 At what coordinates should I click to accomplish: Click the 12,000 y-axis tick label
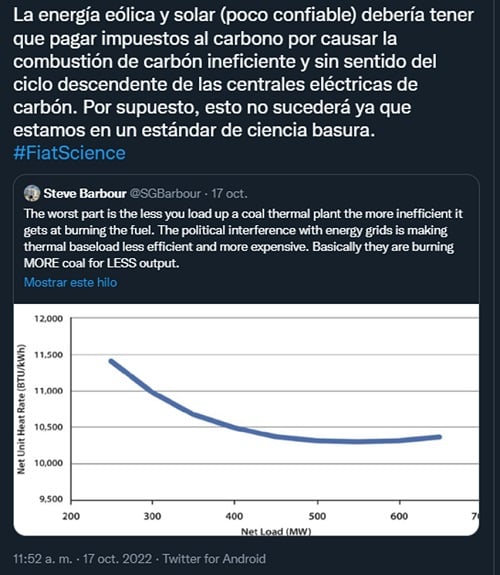click(x=49, y=318)
